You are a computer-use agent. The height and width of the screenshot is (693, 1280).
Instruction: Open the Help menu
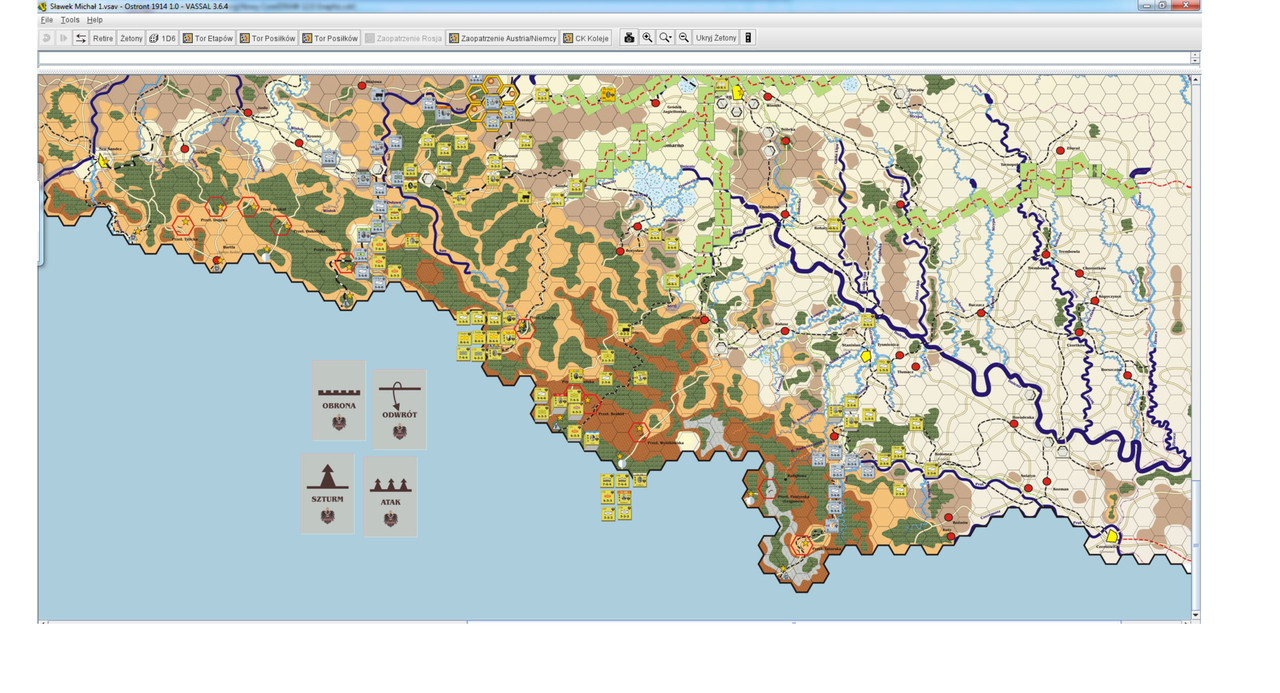(x=94, y=20)
